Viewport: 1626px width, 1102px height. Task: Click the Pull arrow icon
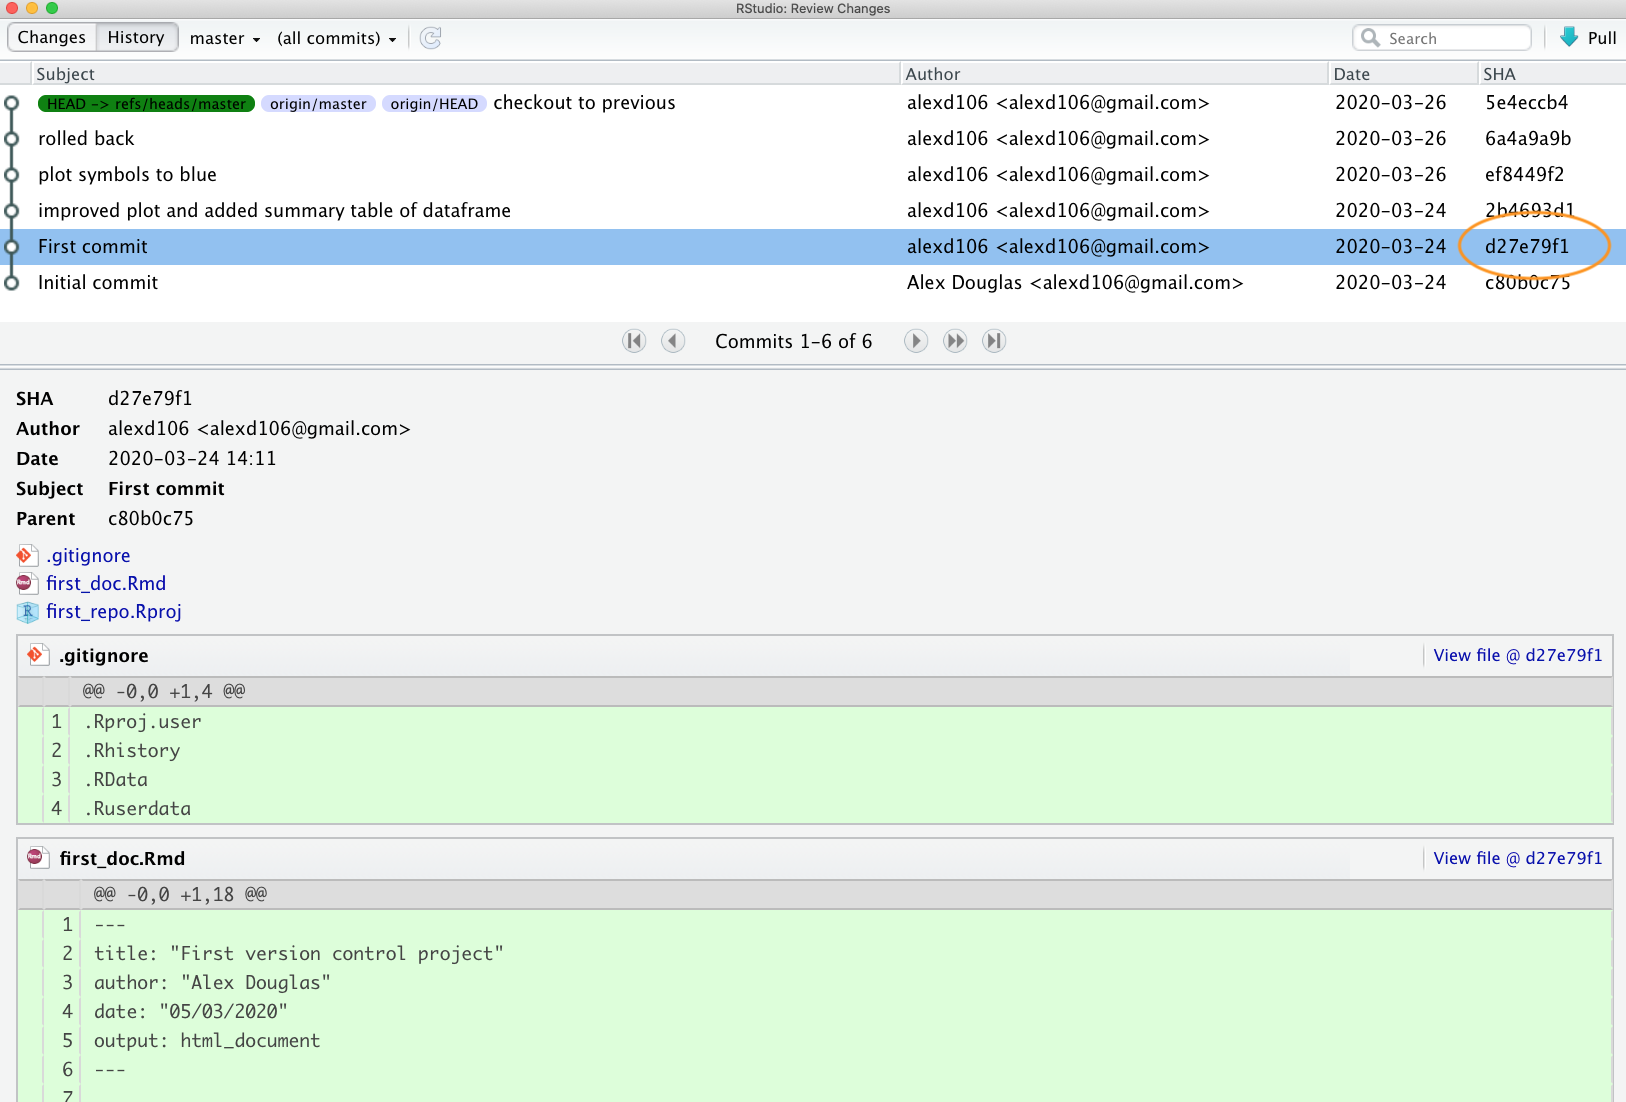1569,37
